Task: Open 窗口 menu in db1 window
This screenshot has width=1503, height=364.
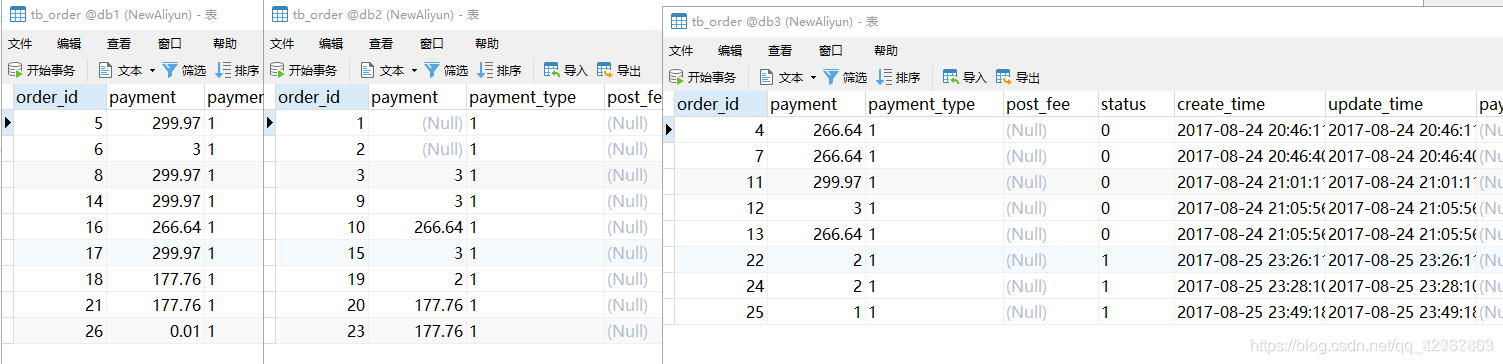Action: click(x=170, y=43)
